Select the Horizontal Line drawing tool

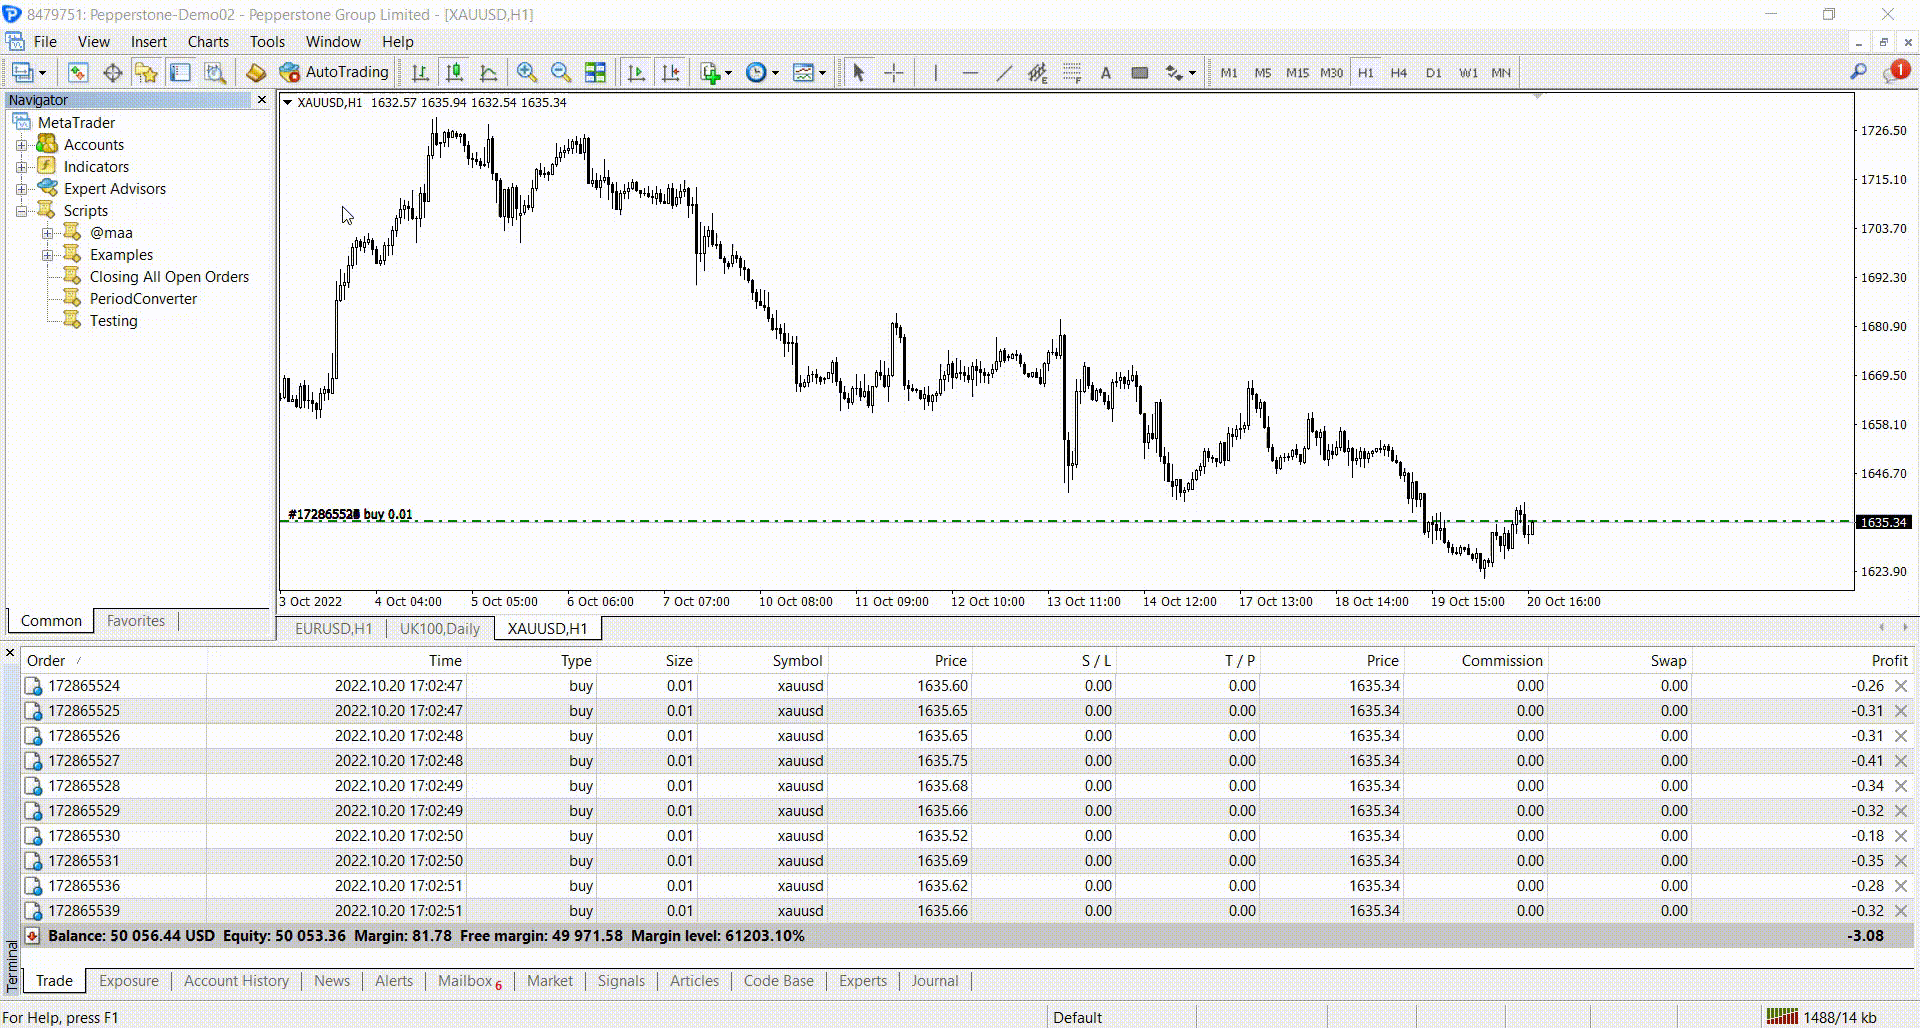969,72
